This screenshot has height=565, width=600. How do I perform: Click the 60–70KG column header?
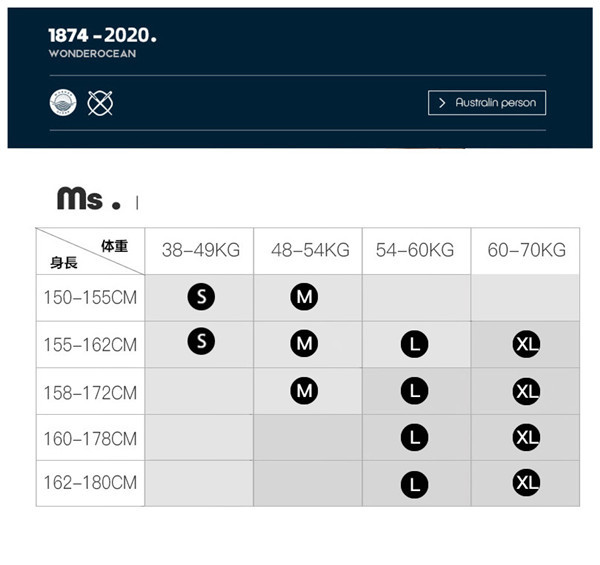[527, 250]
